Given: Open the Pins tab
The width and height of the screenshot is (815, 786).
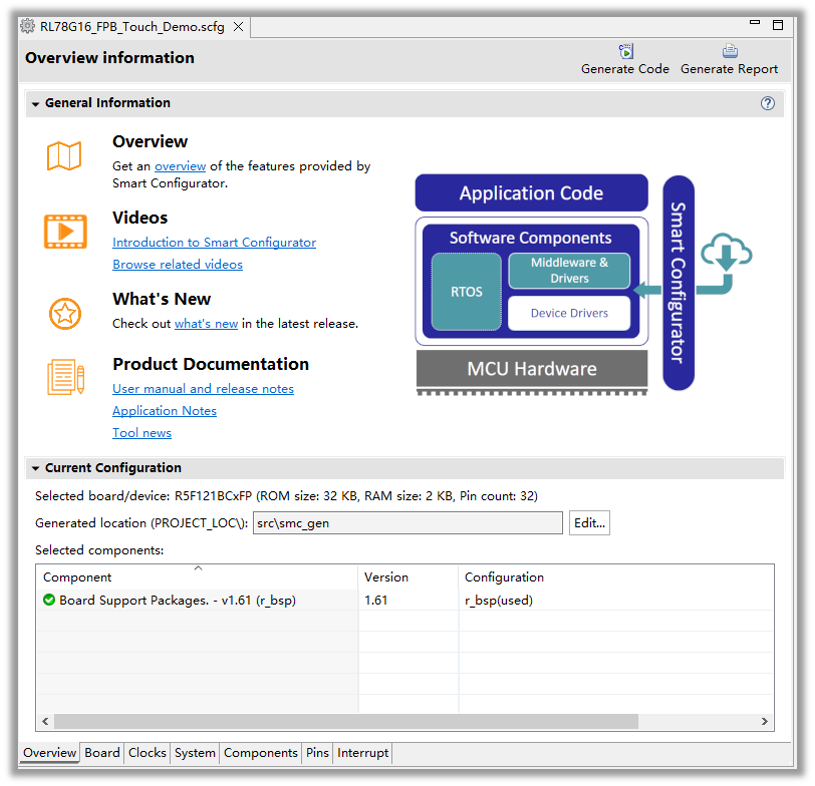Looking at the screenshot, I should pos(317,753).
